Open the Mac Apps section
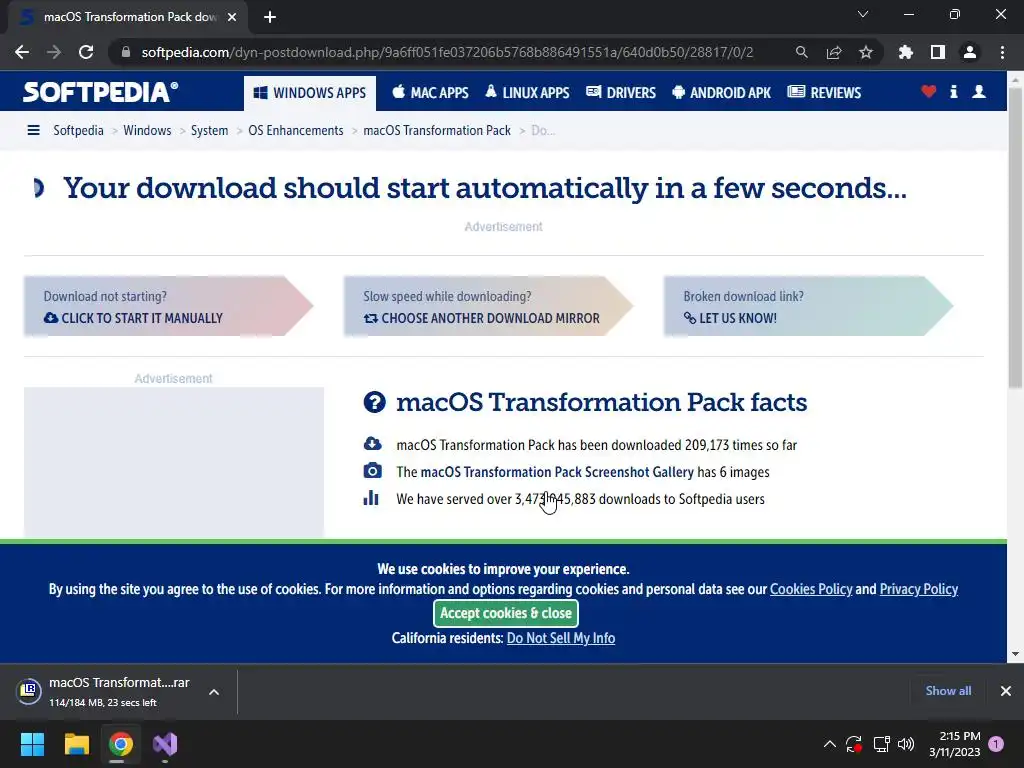The height and width of the screenshot is (768, 1024). [x=430, y=93]
